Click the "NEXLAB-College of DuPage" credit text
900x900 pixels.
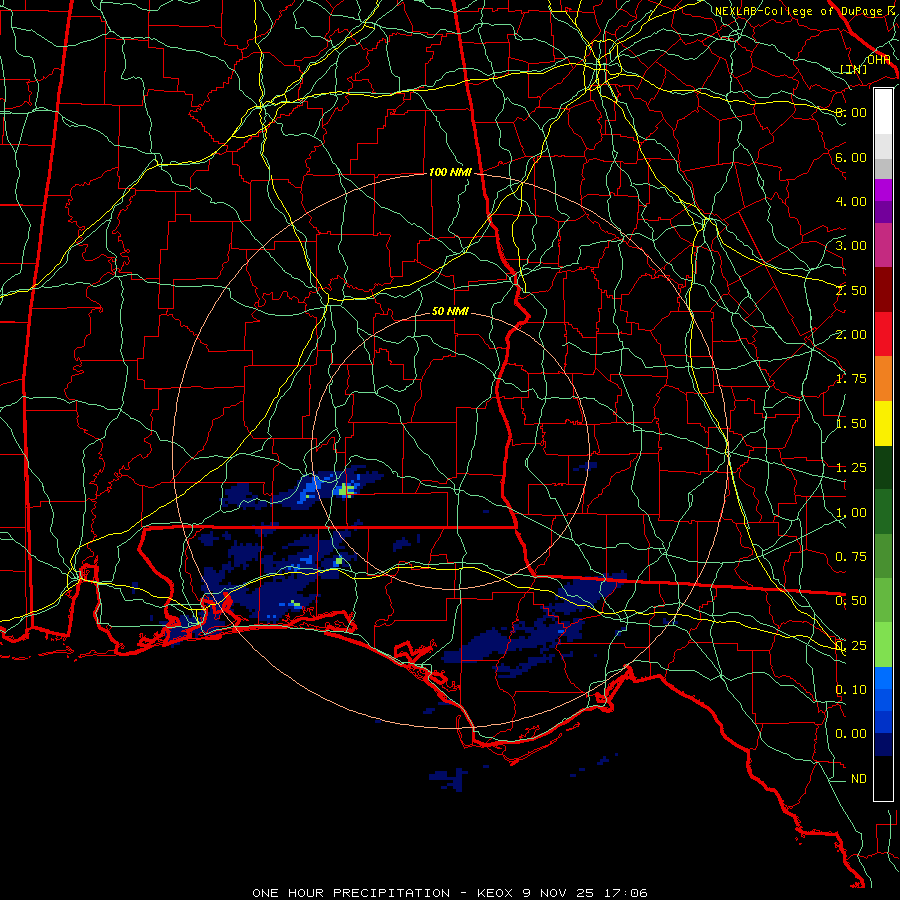pyautogui.click(x=795, y=11)
